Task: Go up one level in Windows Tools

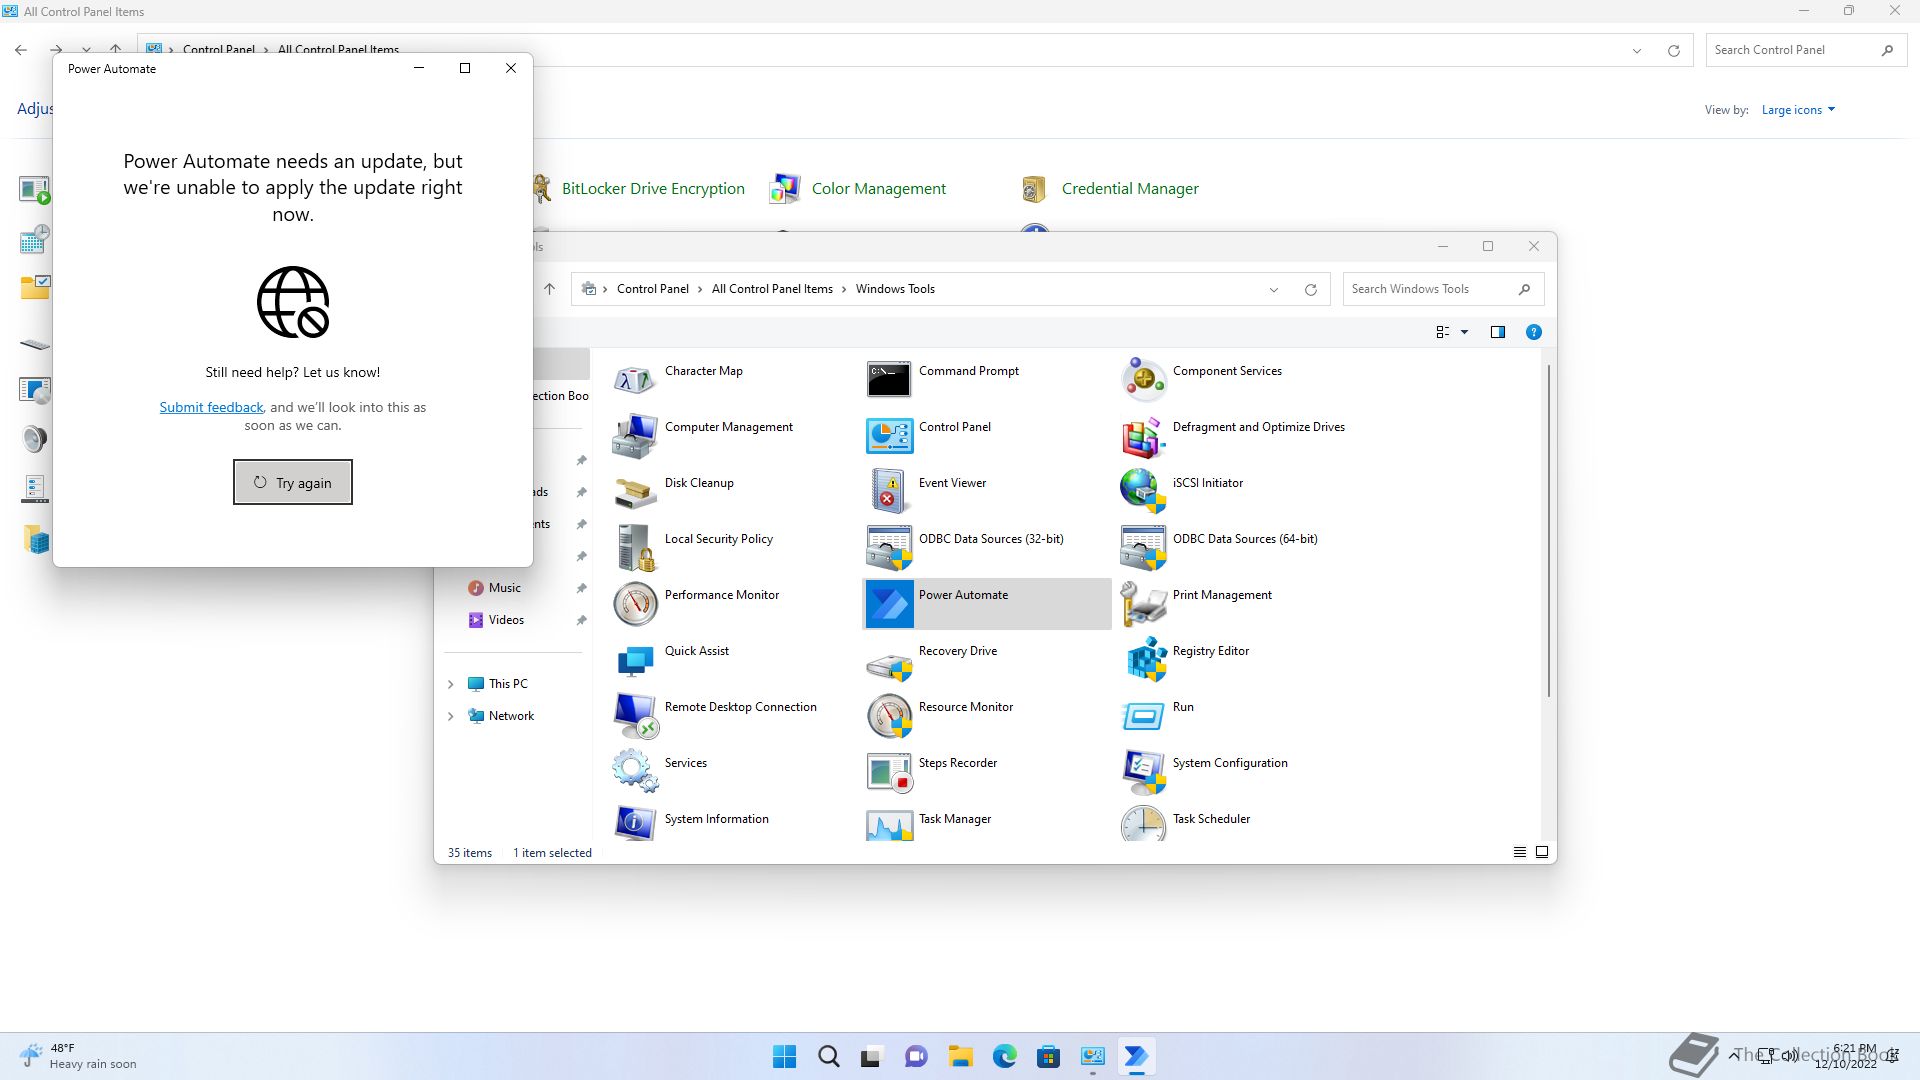Action: (549, 289)
